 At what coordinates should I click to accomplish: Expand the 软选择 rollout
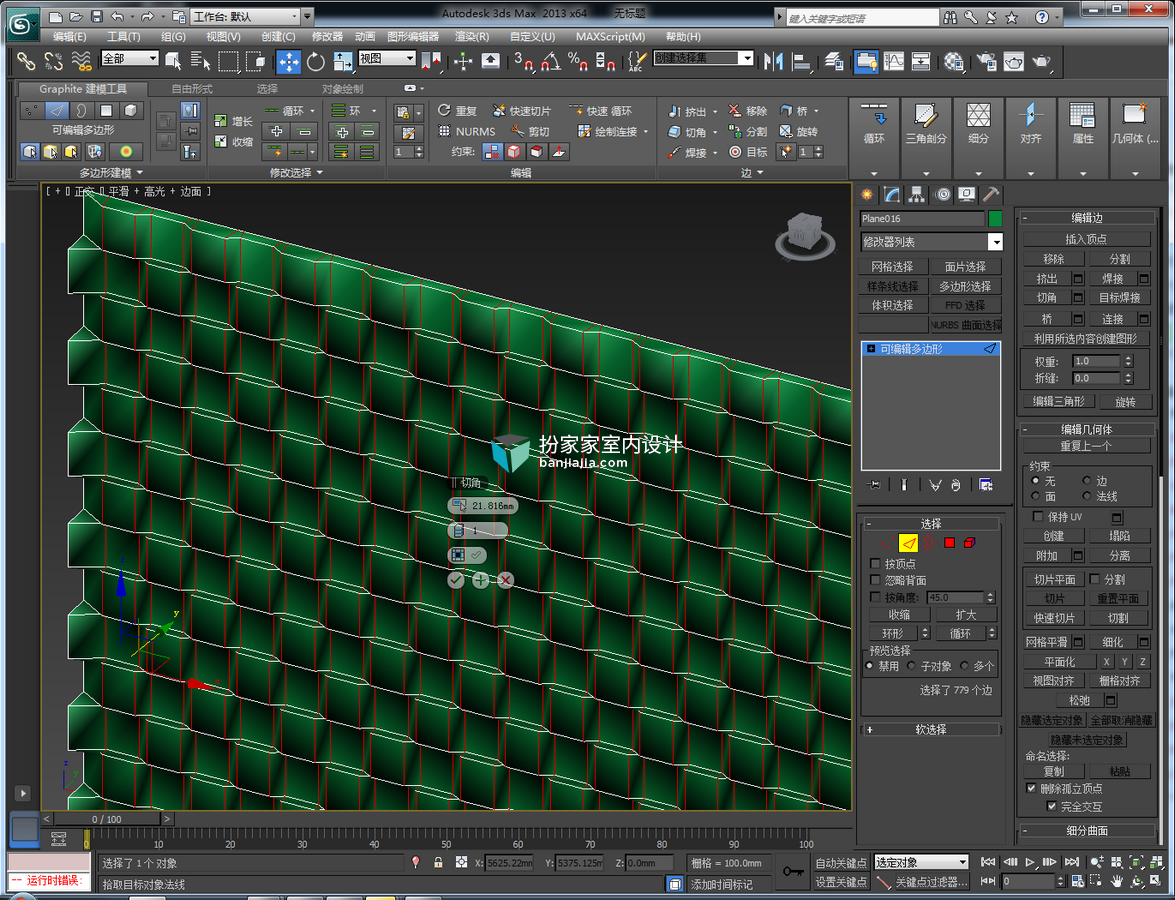931,729
